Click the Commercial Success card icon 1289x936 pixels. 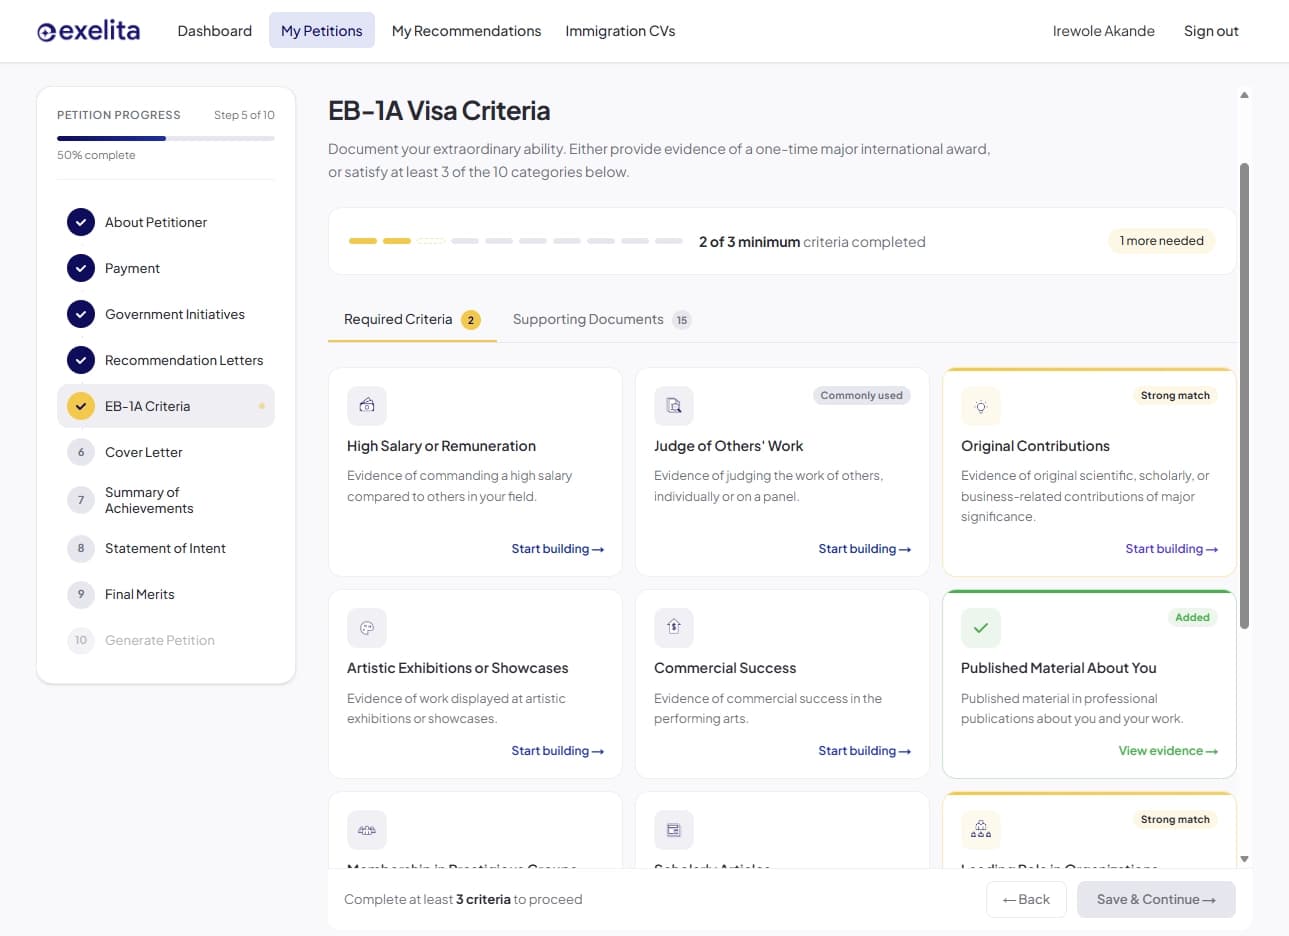673,627
